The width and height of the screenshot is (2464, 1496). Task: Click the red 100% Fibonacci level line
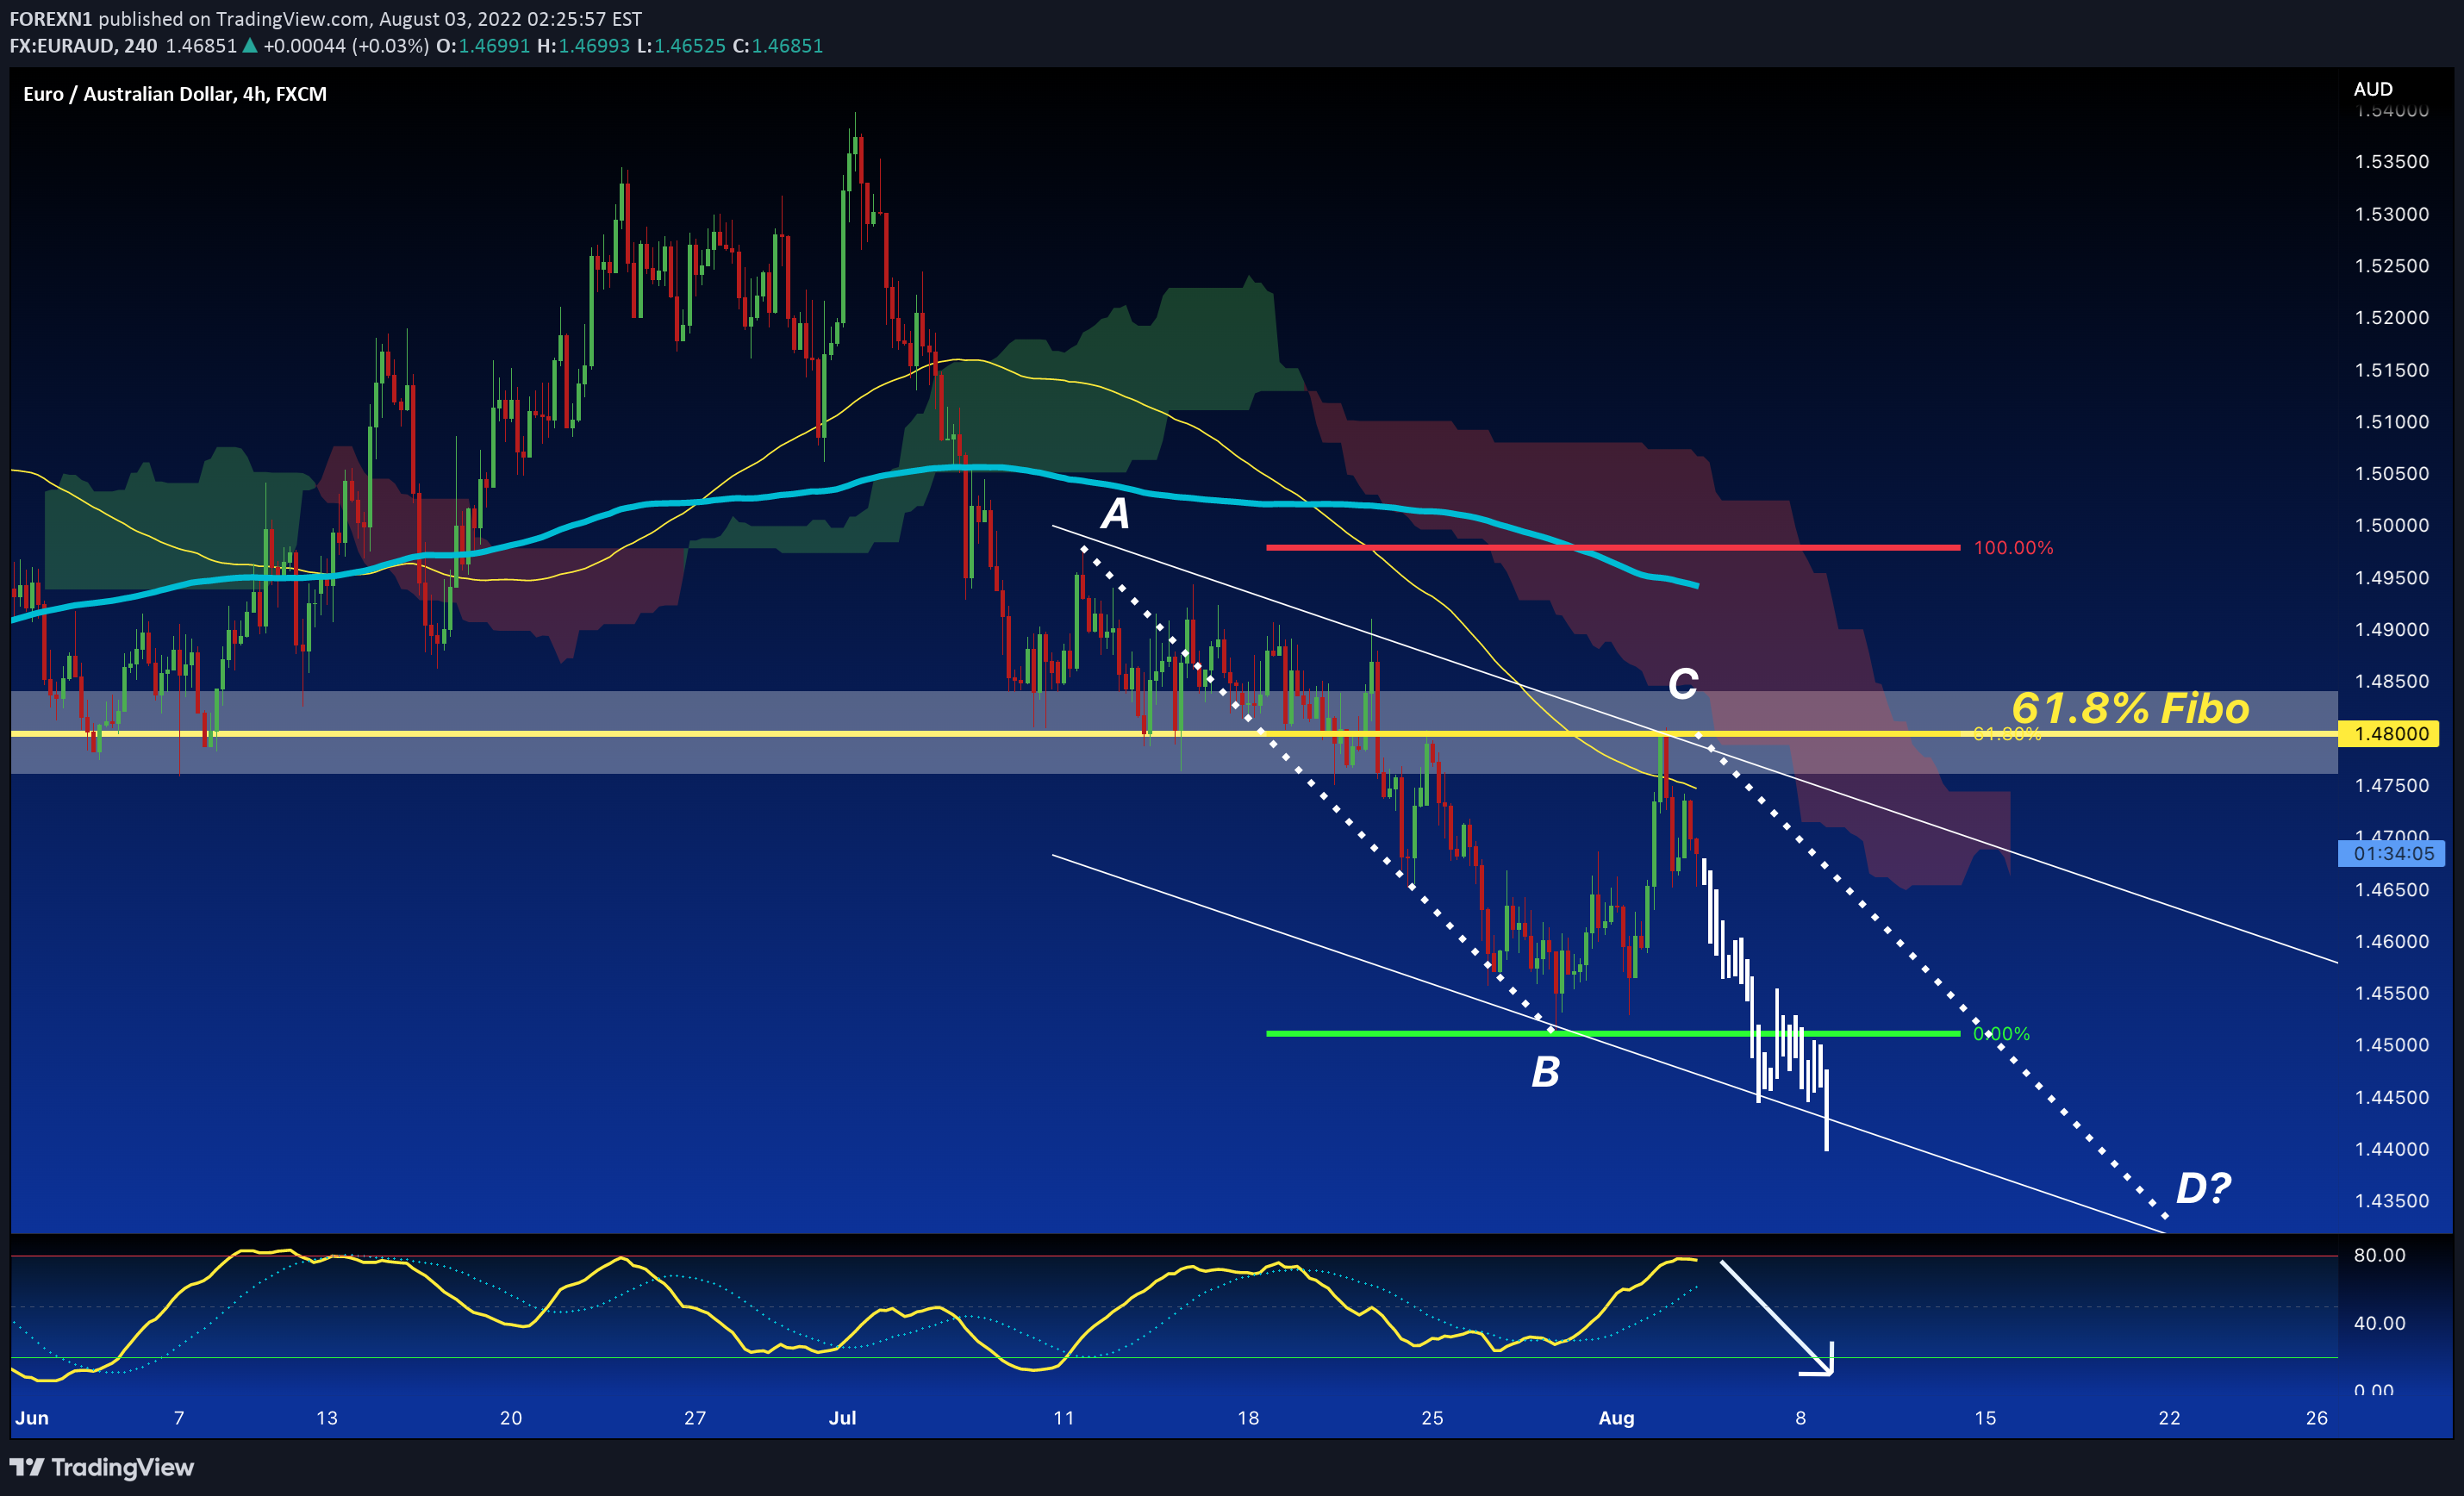pyautogui.click(x=1612, y=548)
